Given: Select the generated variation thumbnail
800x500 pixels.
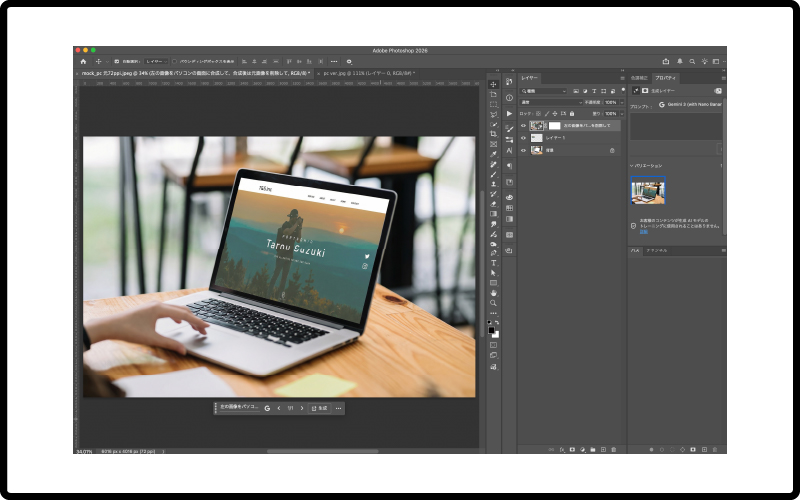Looking at the screenshot, I should (648, 190).
